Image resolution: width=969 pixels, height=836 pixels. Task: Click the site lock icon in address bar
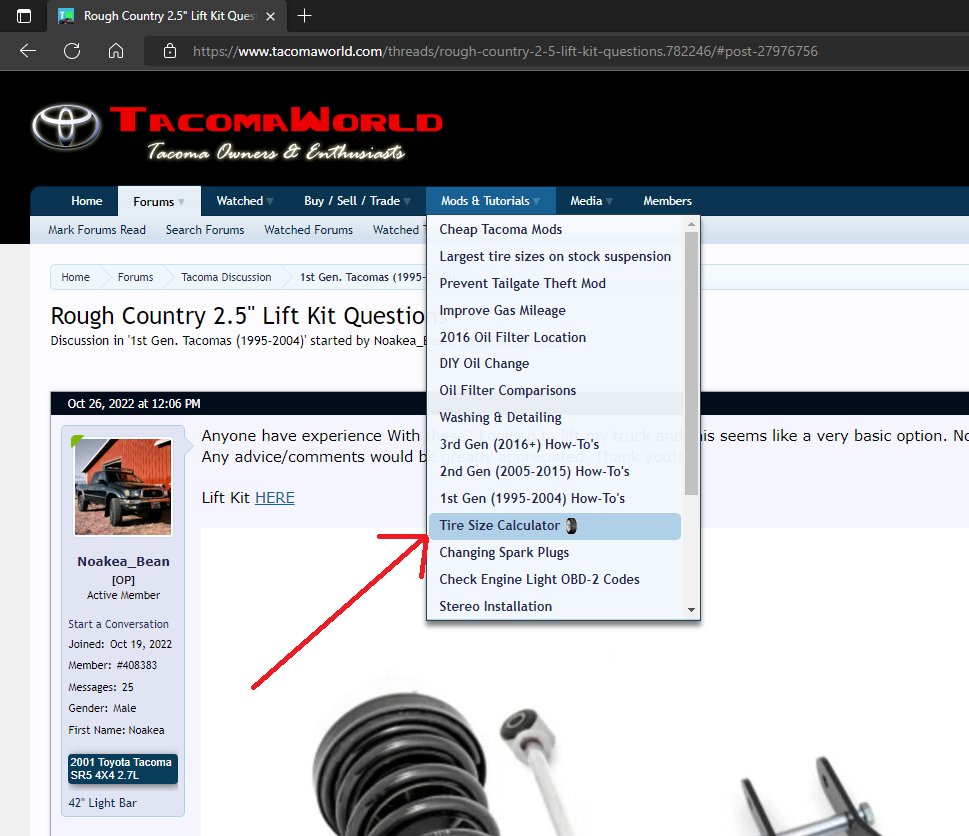170,51
